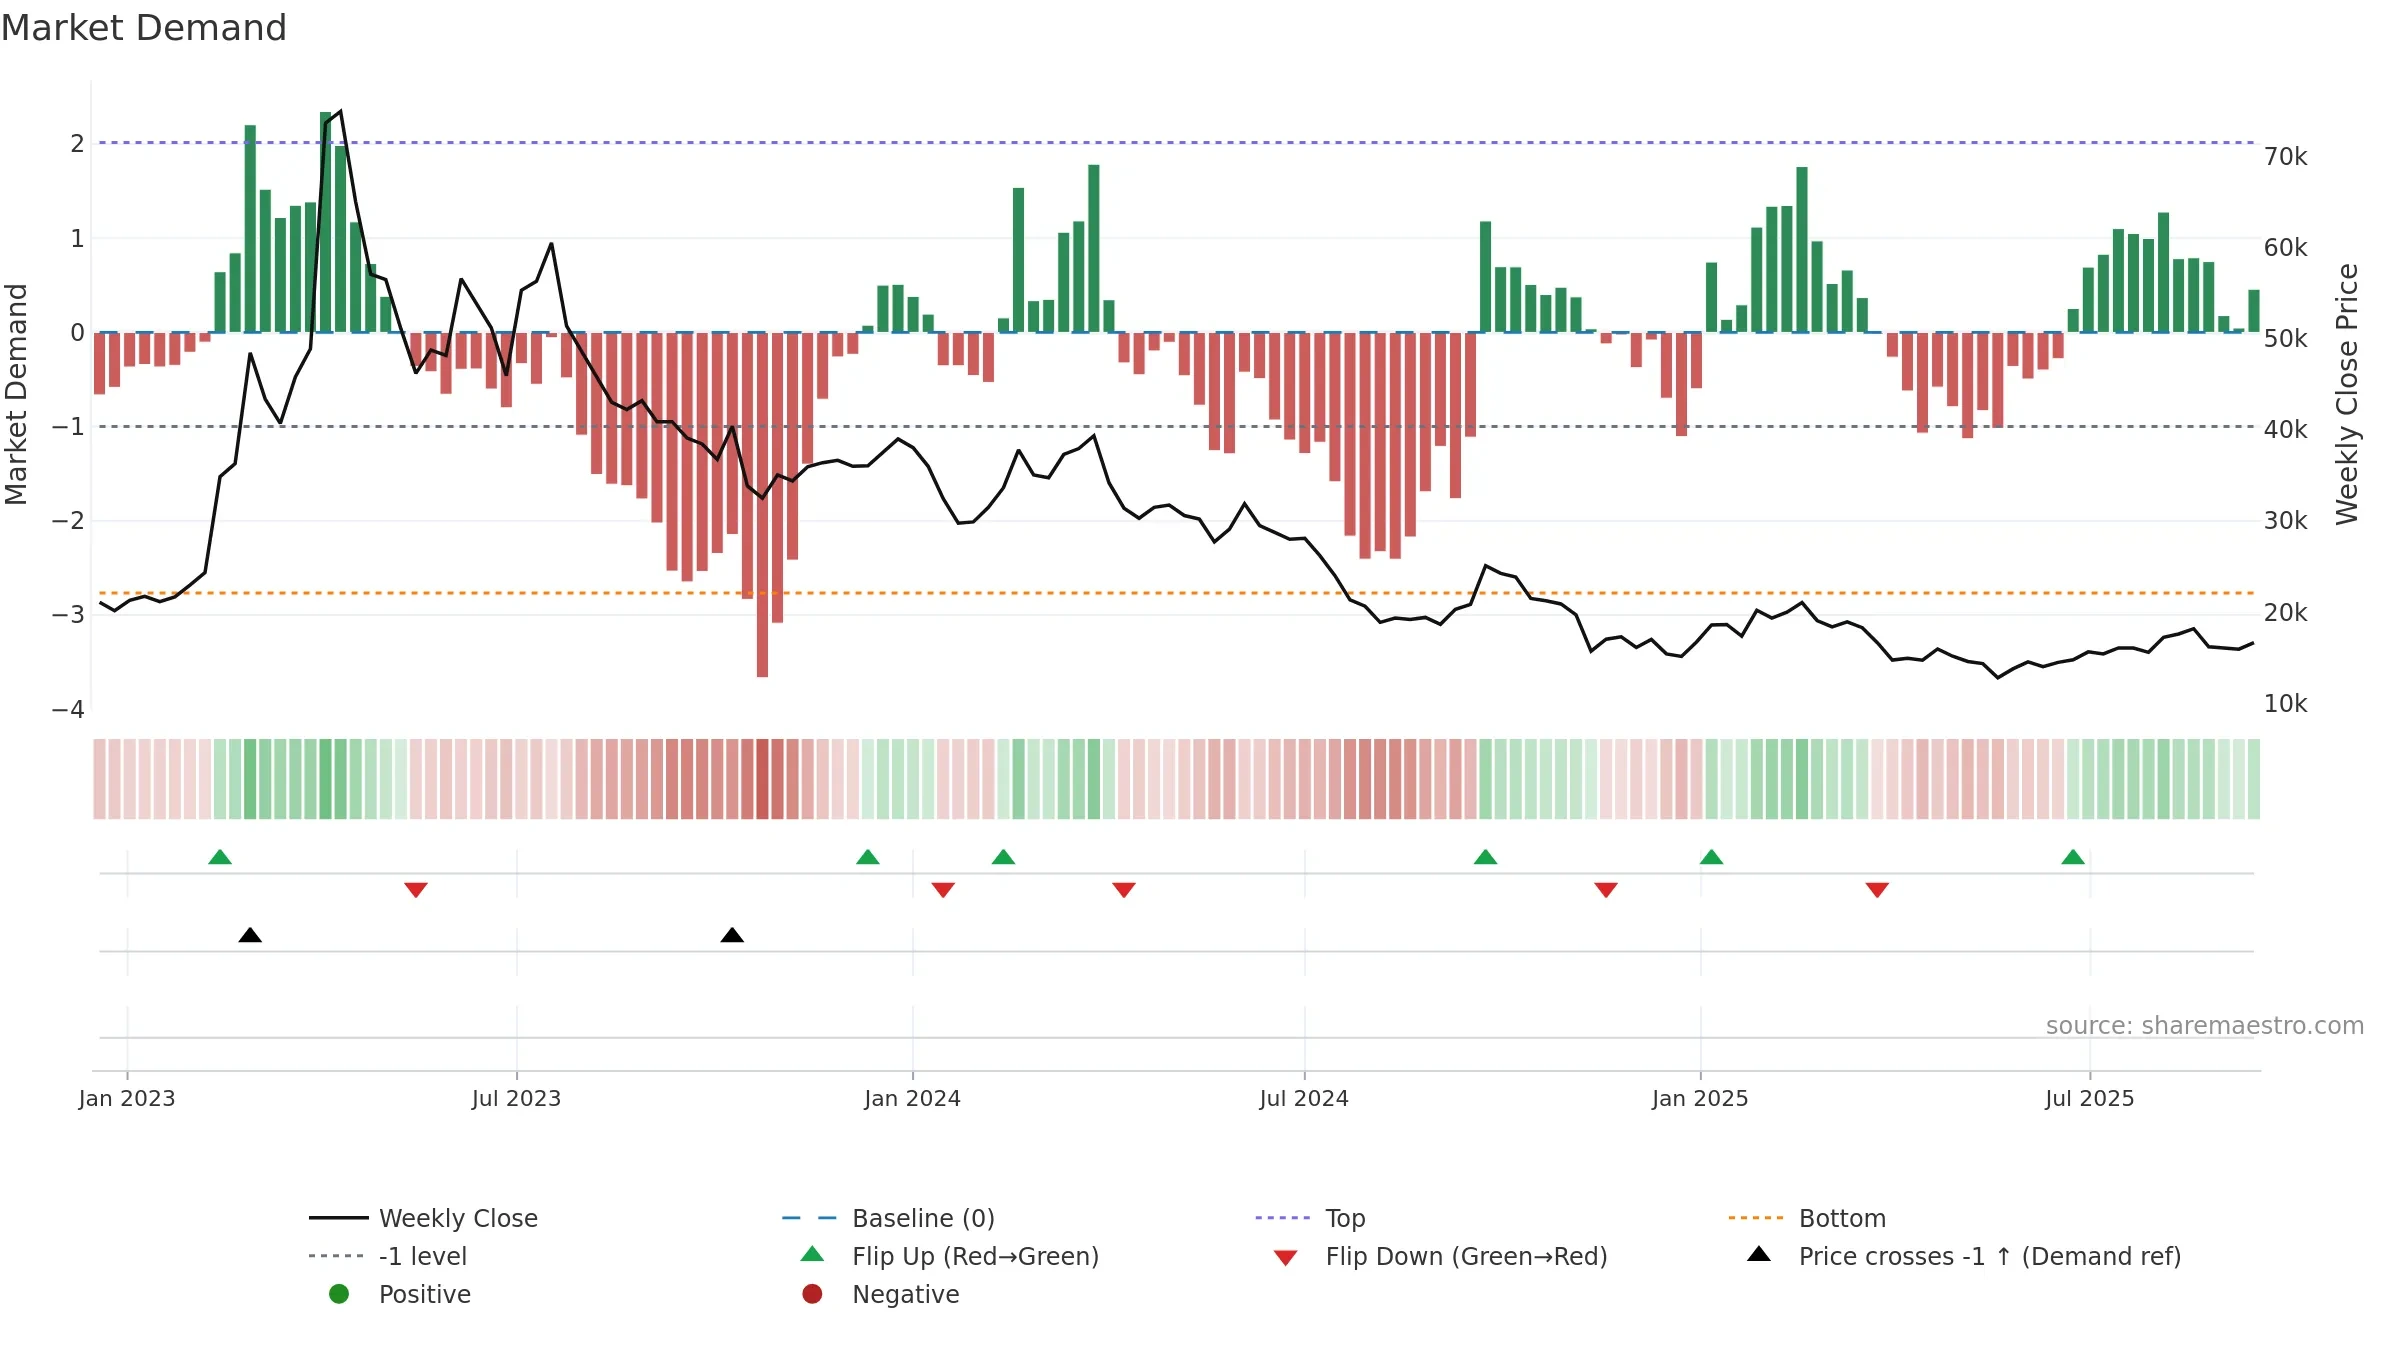The height and width of the screenshot is (1350, 2400).
Task: Click the Jan 2023 x-axis label
Action: coord(127,1098)
